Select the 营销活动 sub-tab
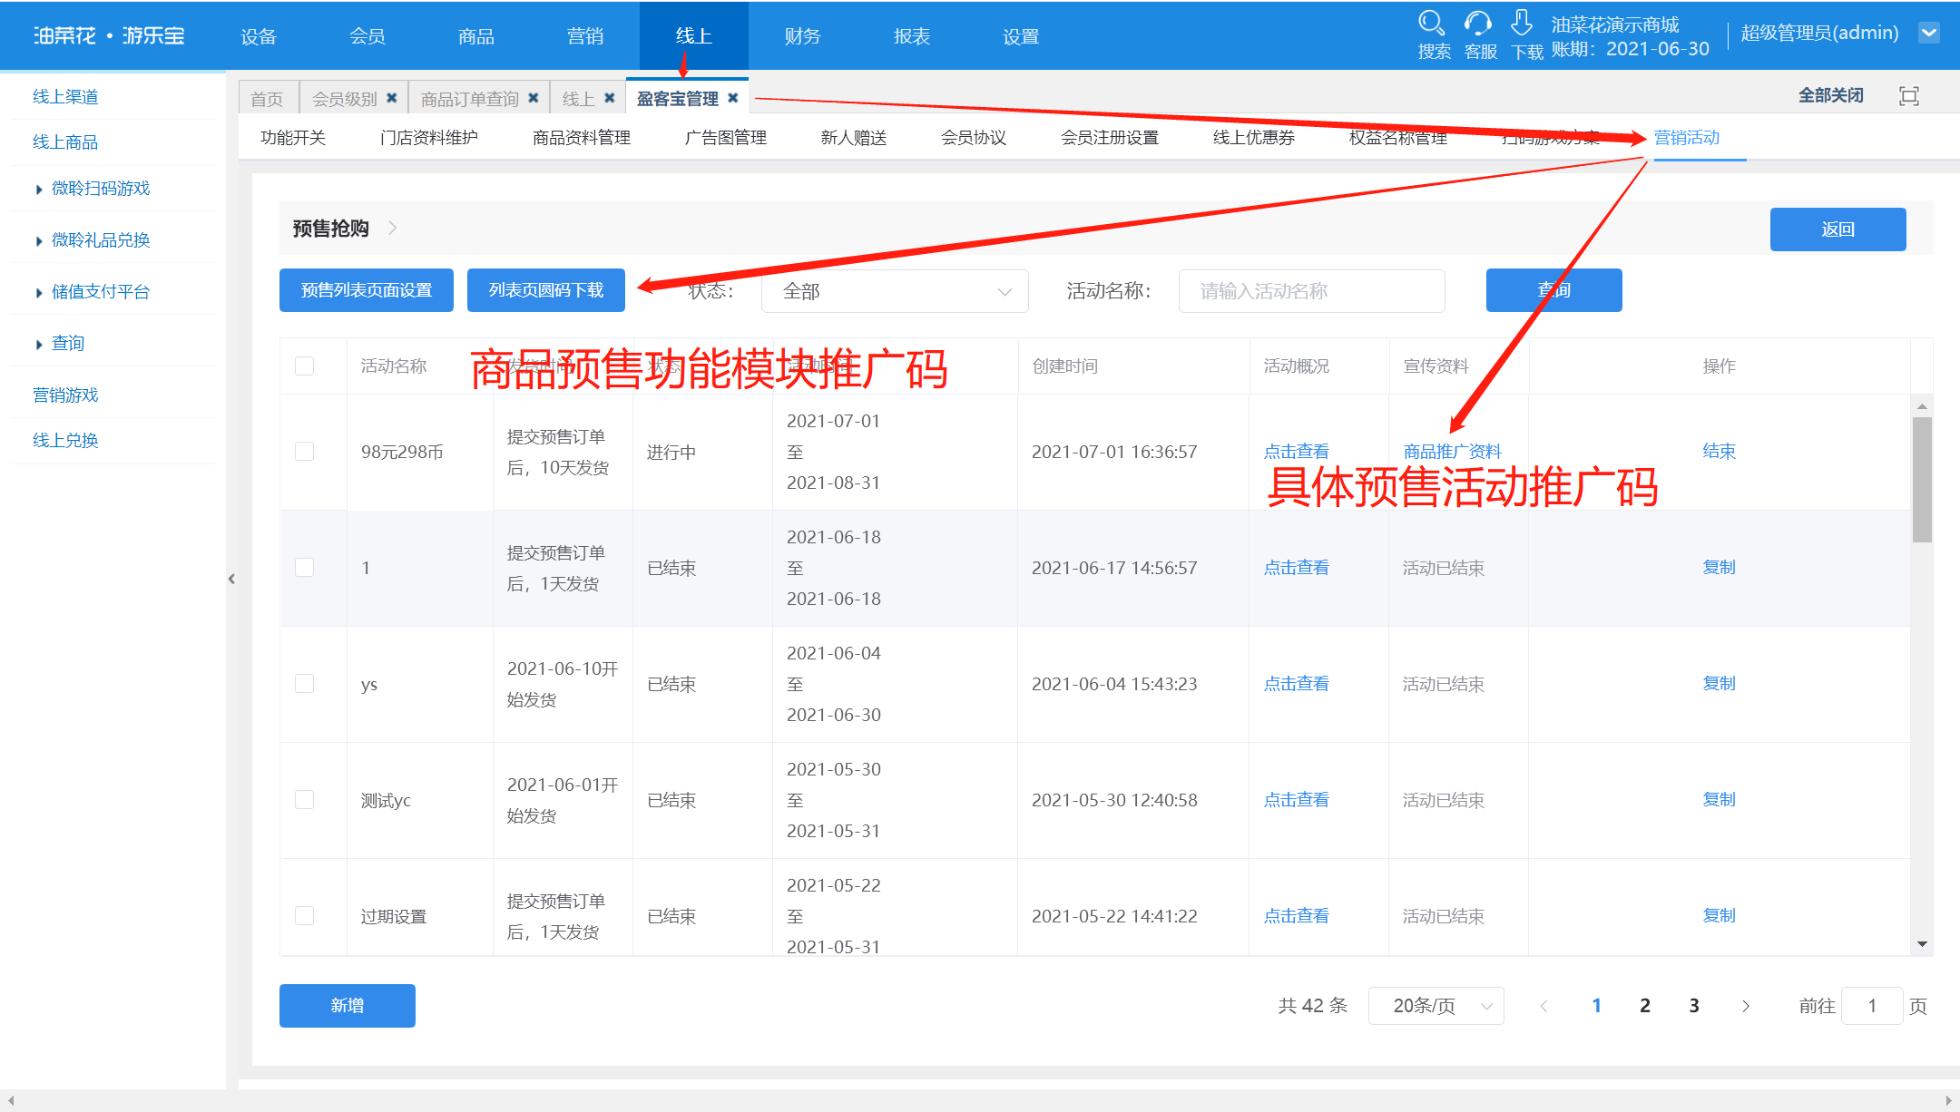This screenshot has width=1960, height=1112. point(1687,138)
